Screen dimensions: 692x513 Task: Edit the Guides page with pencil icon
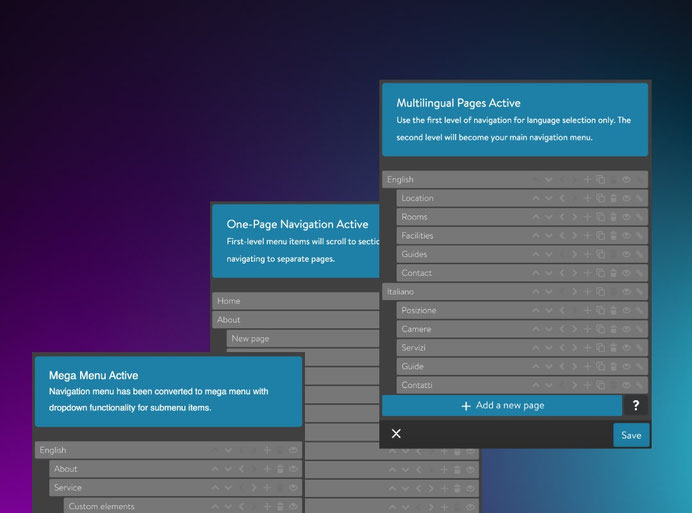click(639, 255)
